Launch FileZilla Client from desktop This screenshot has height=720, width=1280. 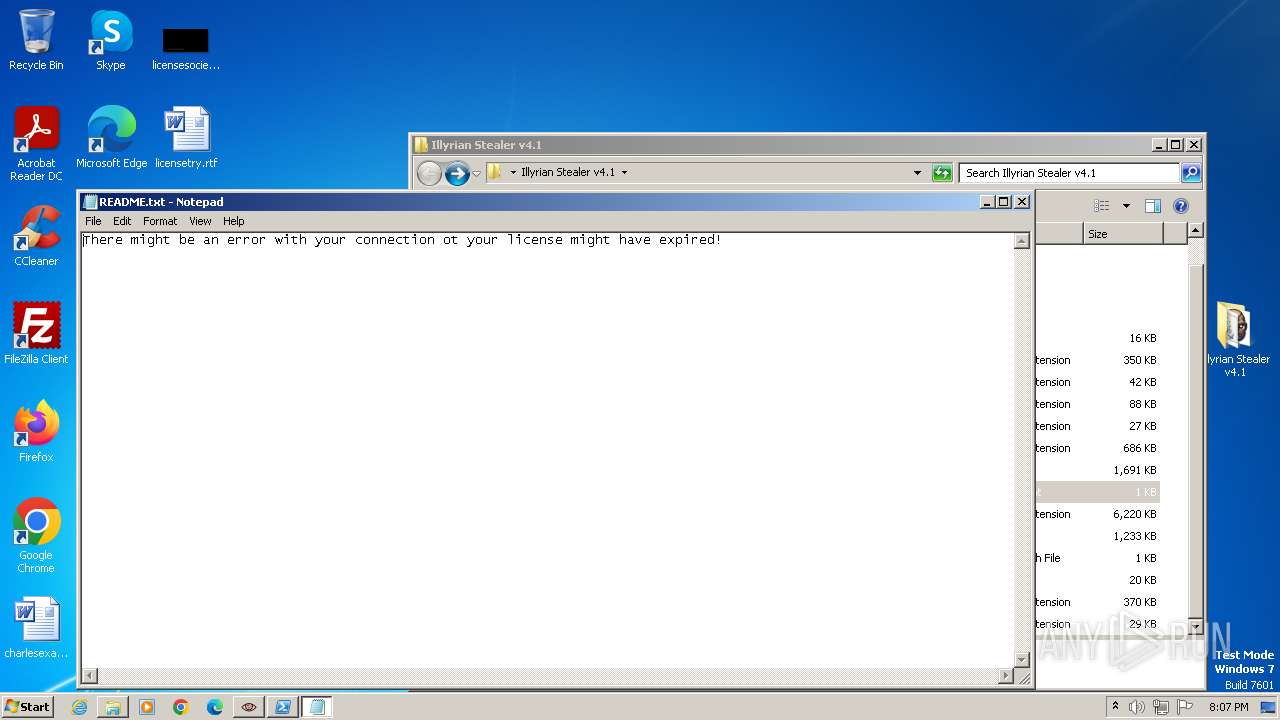(x=36, y=334)
